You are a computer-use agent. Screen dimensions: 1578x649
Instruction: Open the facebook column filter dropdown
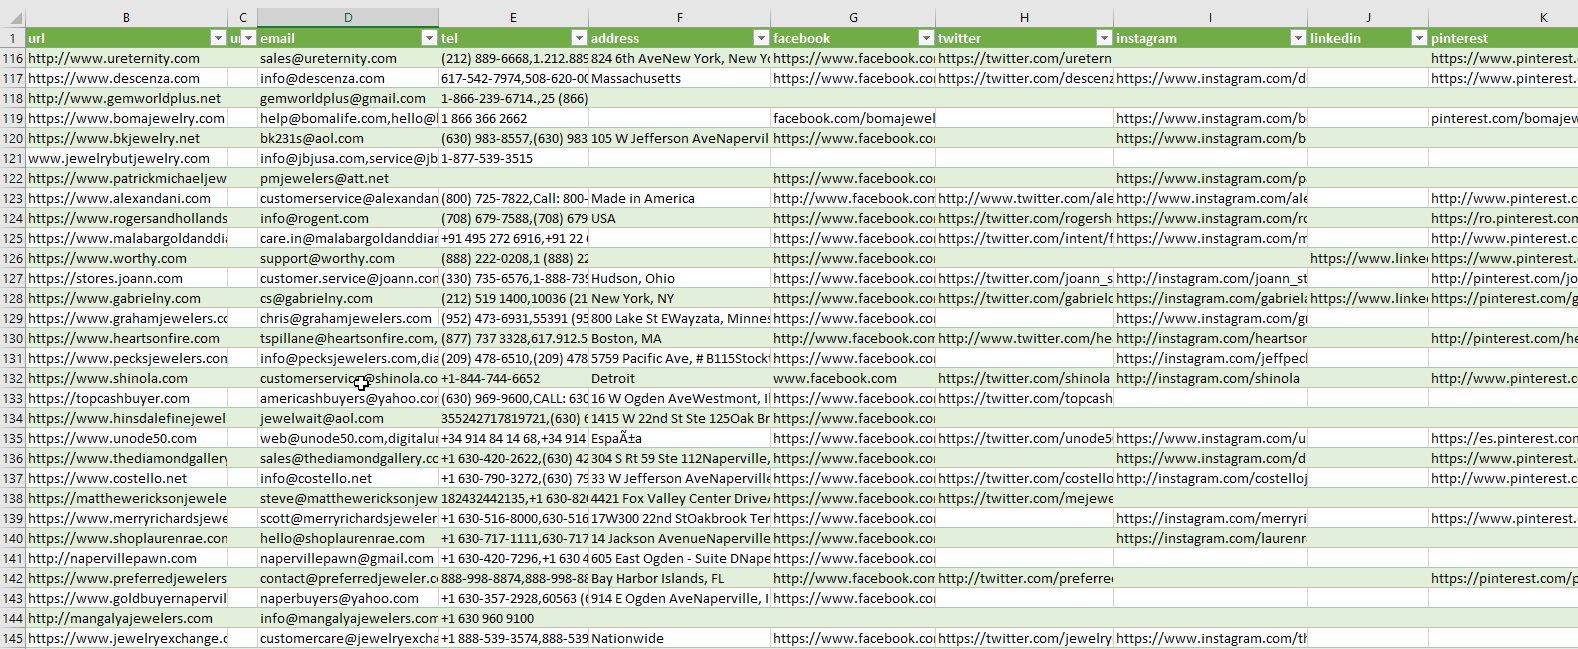(926, 38)
